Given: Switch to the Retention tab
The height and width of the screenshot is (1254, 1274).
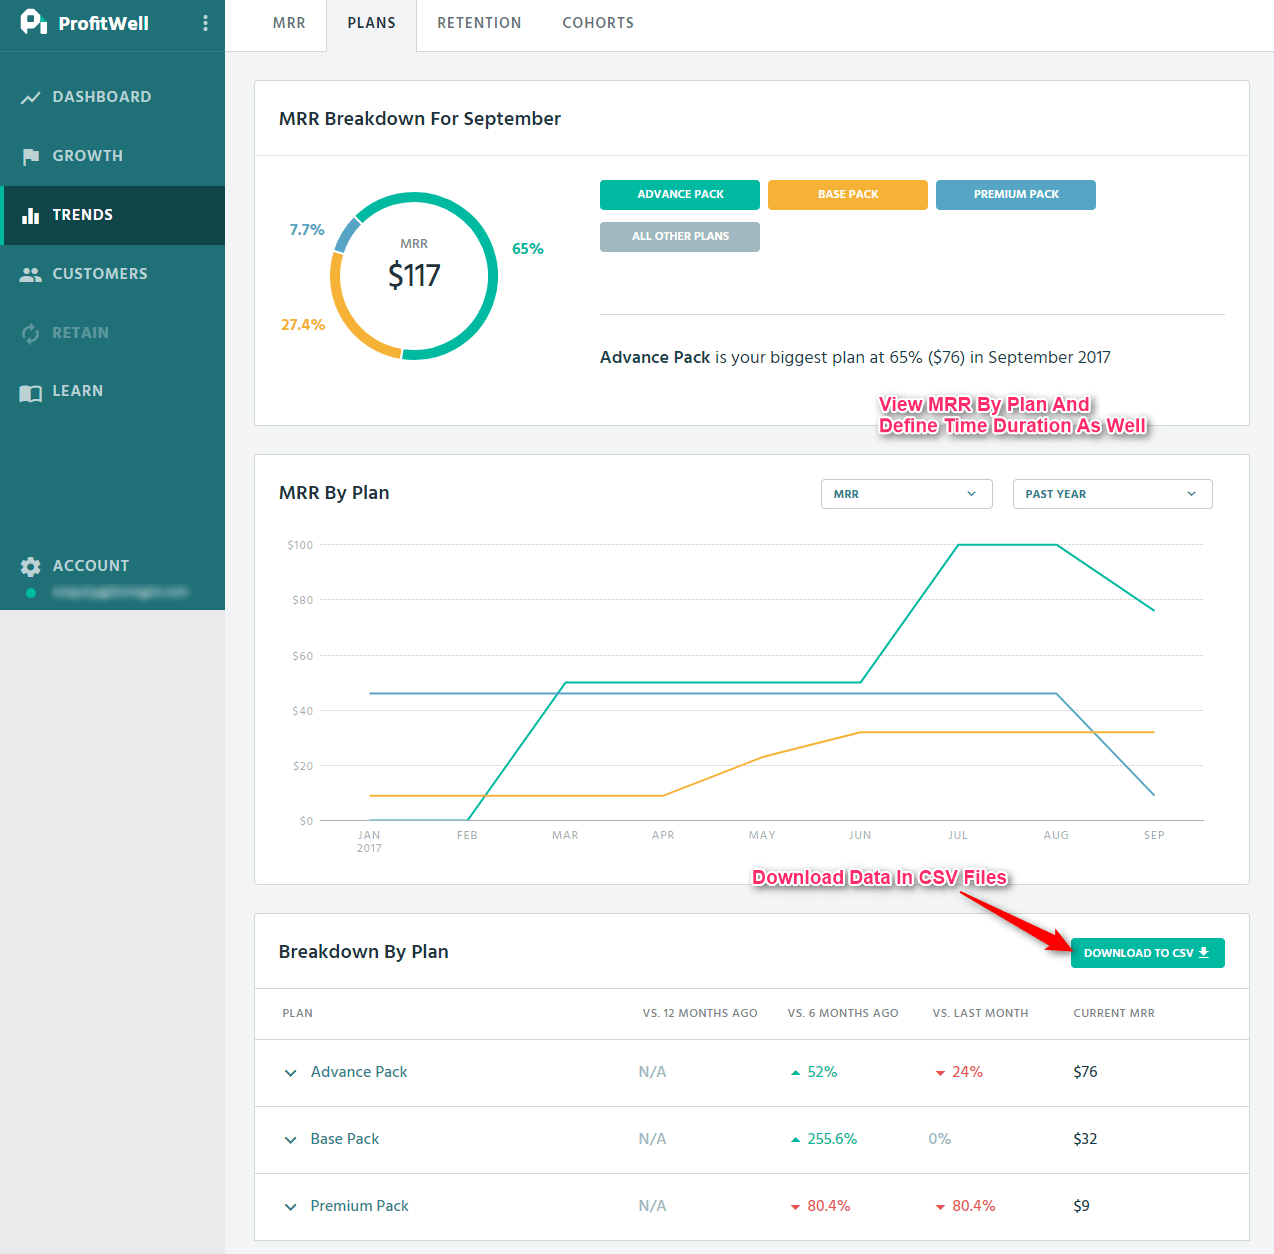Looking at the screenshot, I should click(x=479, y=23).
